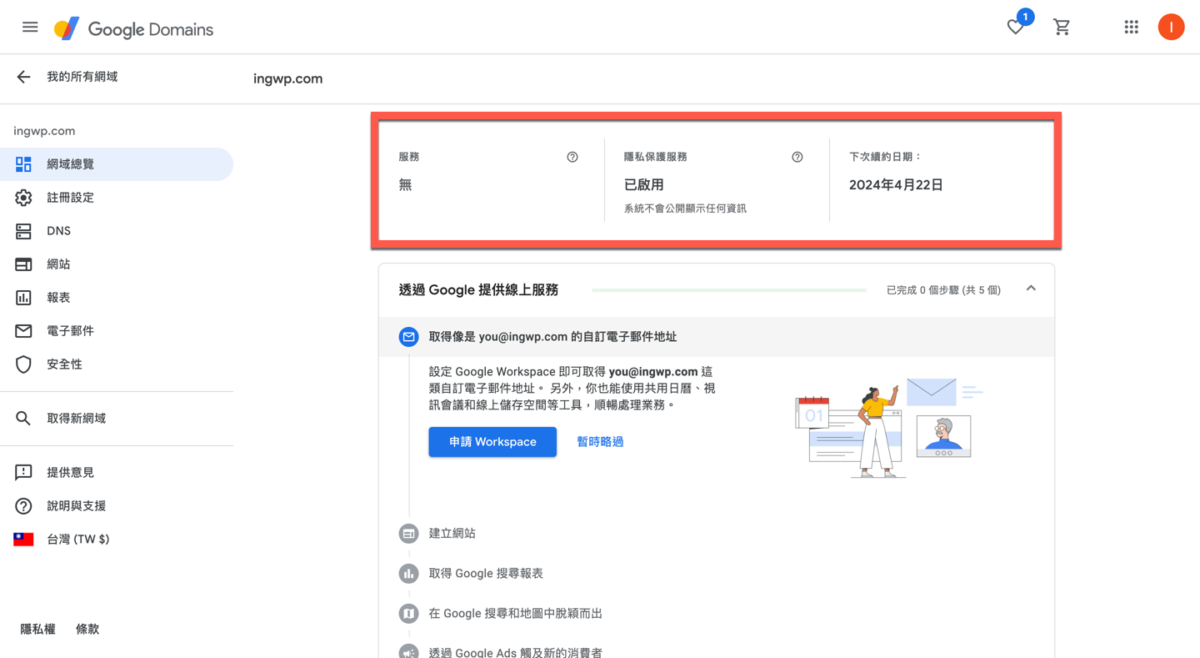Click the ingwp.com page title
Screen dimensions: 1200x658
pyautogui.click(x=288, y=78)
